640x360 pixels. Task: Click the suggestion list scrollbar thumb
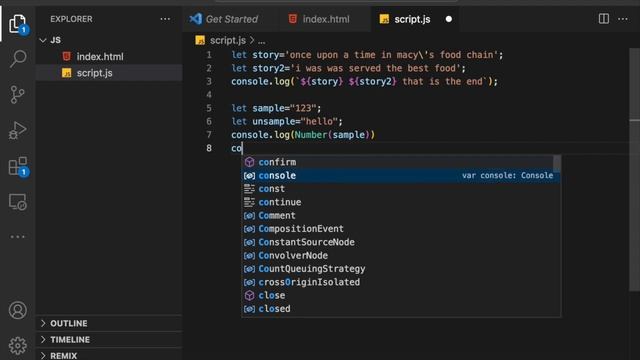coord(557,164)
